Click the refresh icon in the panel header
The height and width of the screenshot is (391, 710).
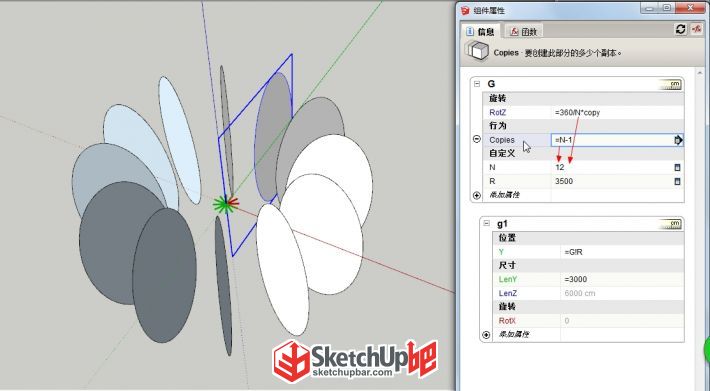[680, 29]
